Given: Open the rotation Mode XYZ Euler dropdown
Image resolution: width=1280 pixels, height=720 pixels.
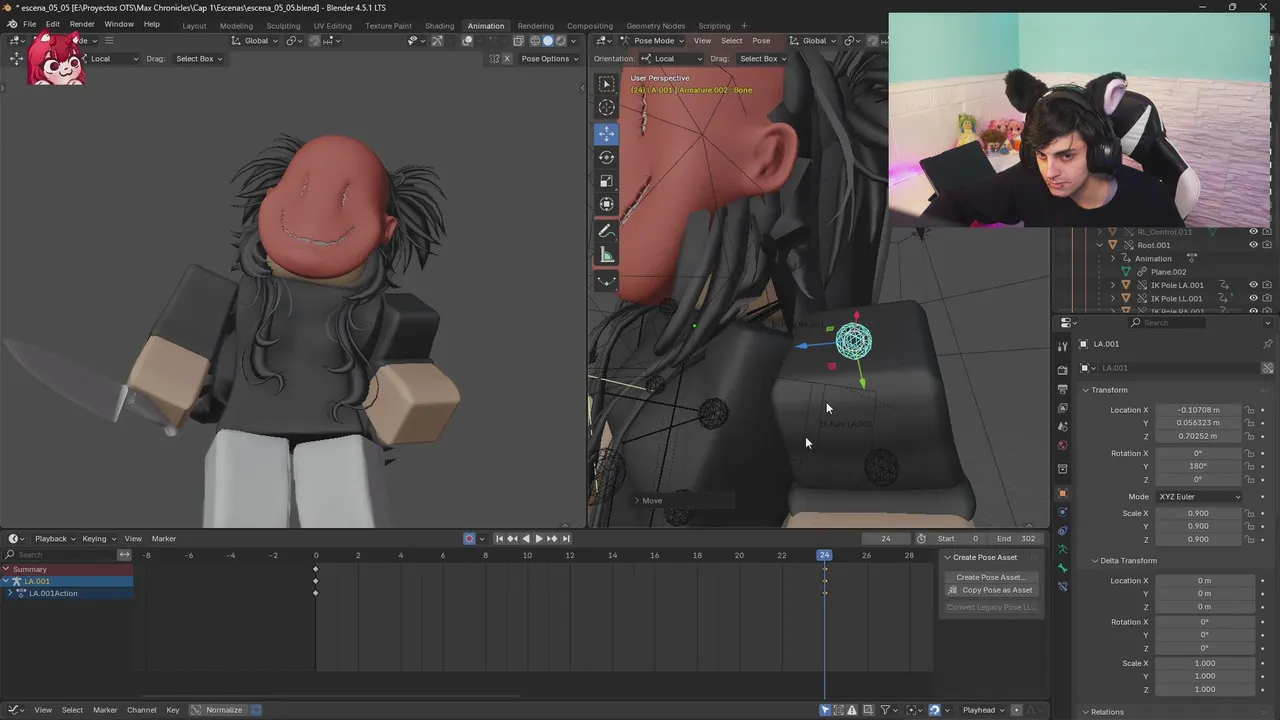Looking at the screenshot, I should click(x=1199, y=497).
